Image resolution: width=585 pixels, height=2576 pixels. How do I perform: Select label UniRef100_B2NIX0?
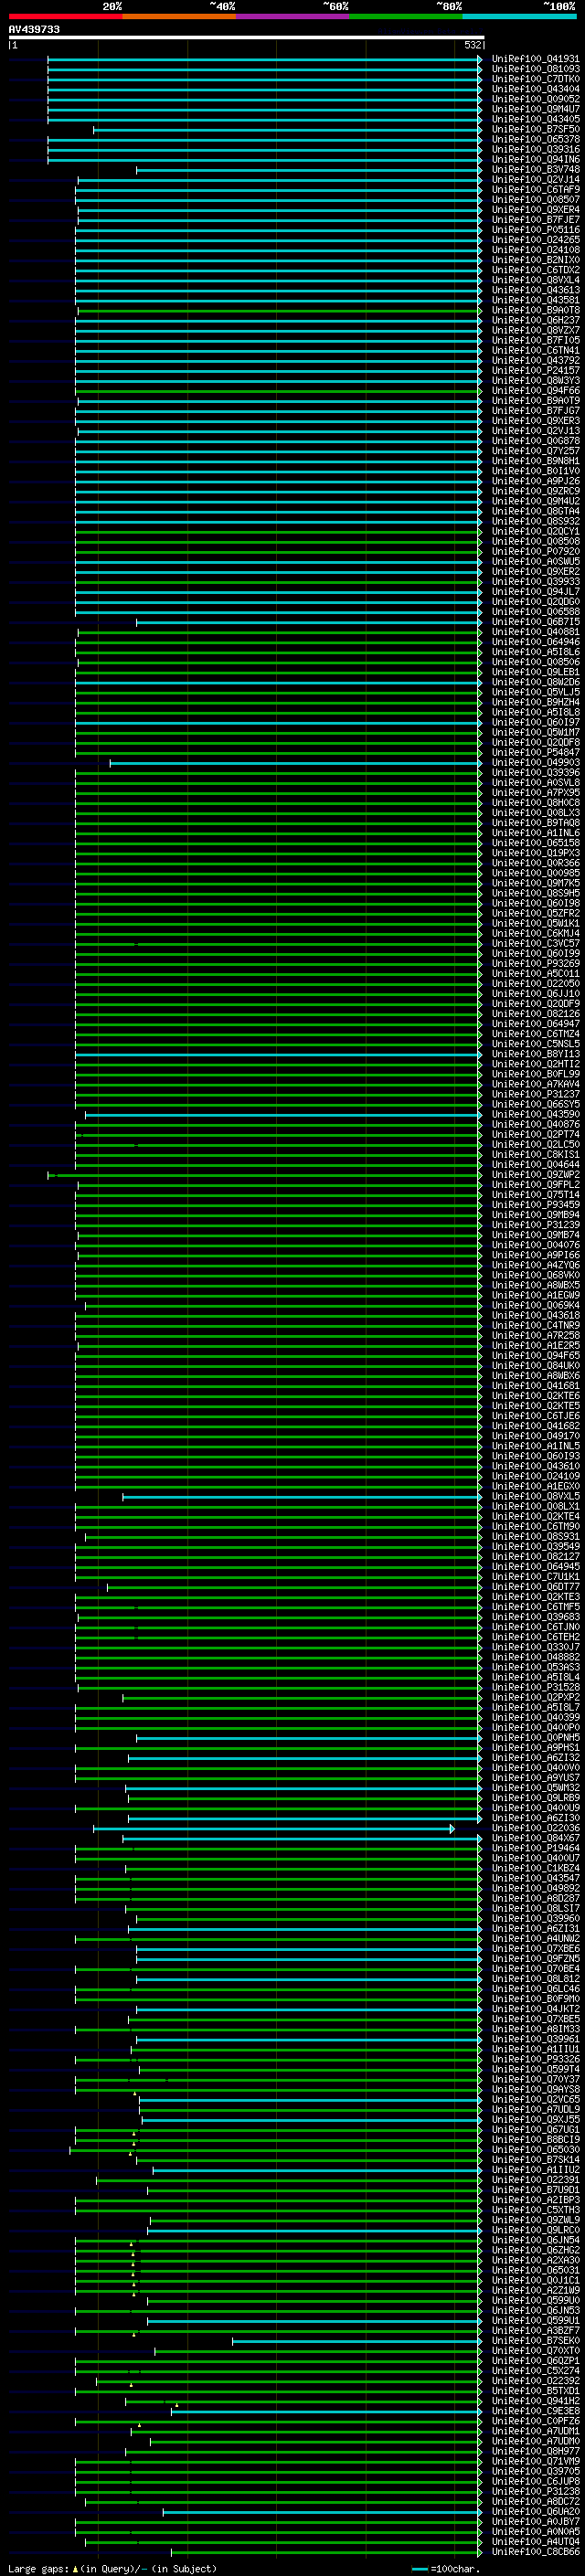point(535,260)
